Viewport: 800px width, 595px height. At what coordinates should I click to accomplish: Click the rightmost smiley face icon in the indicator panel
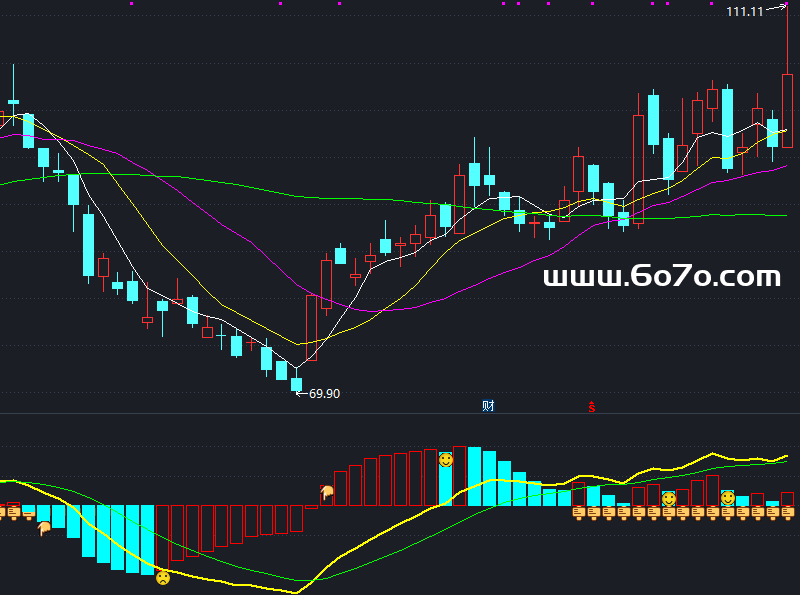coord(728,498)
